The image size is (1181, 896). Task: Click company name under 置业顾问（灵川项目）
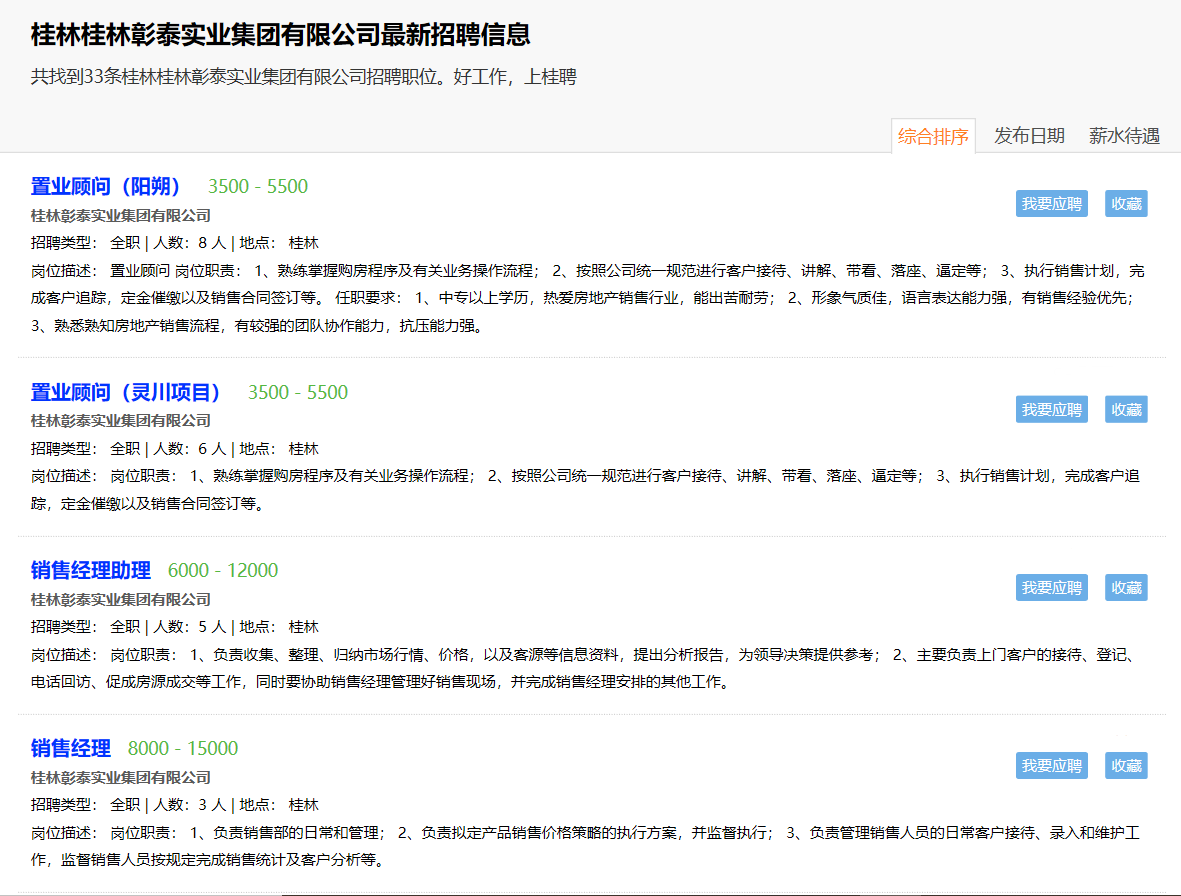[x=121, y=420]
